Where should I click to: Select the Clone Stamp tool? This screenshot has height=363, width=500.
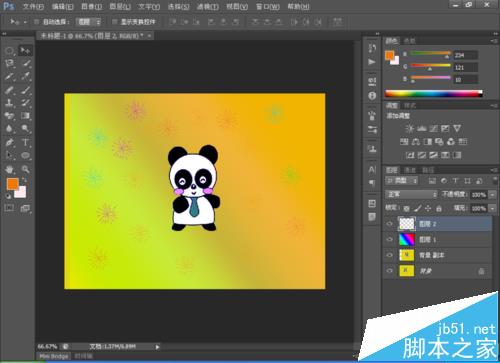[10, 103]
